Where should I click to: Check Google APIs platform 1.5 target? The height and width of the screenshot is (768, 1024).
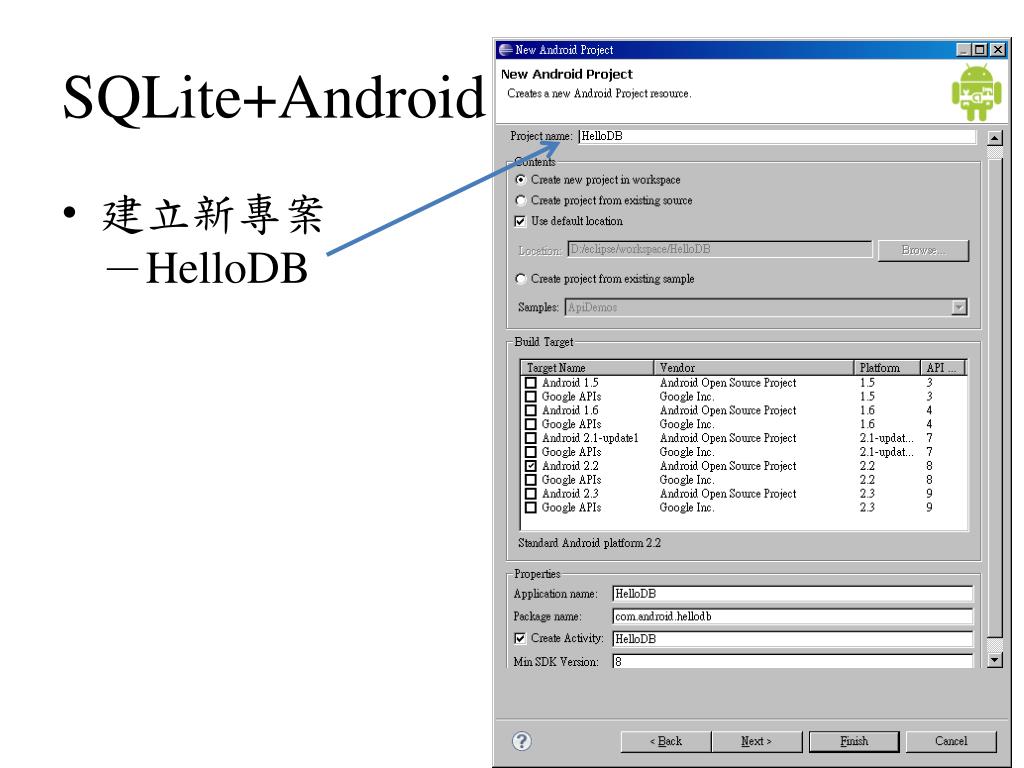(x=531, y=396)
